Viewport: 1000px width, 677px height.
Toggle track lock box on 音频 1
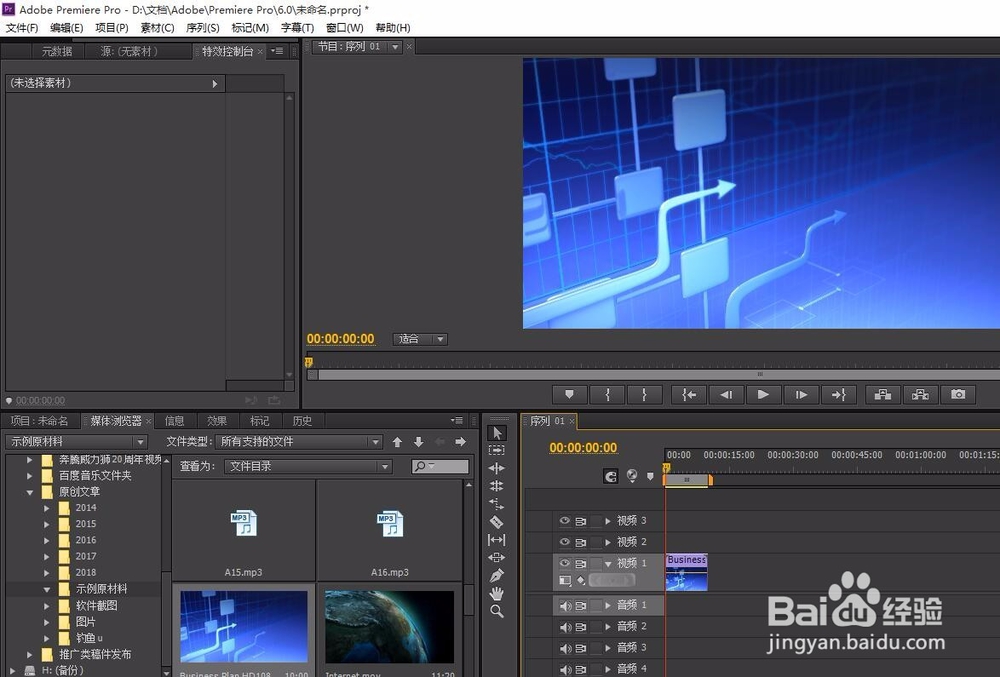pos(596,606)
